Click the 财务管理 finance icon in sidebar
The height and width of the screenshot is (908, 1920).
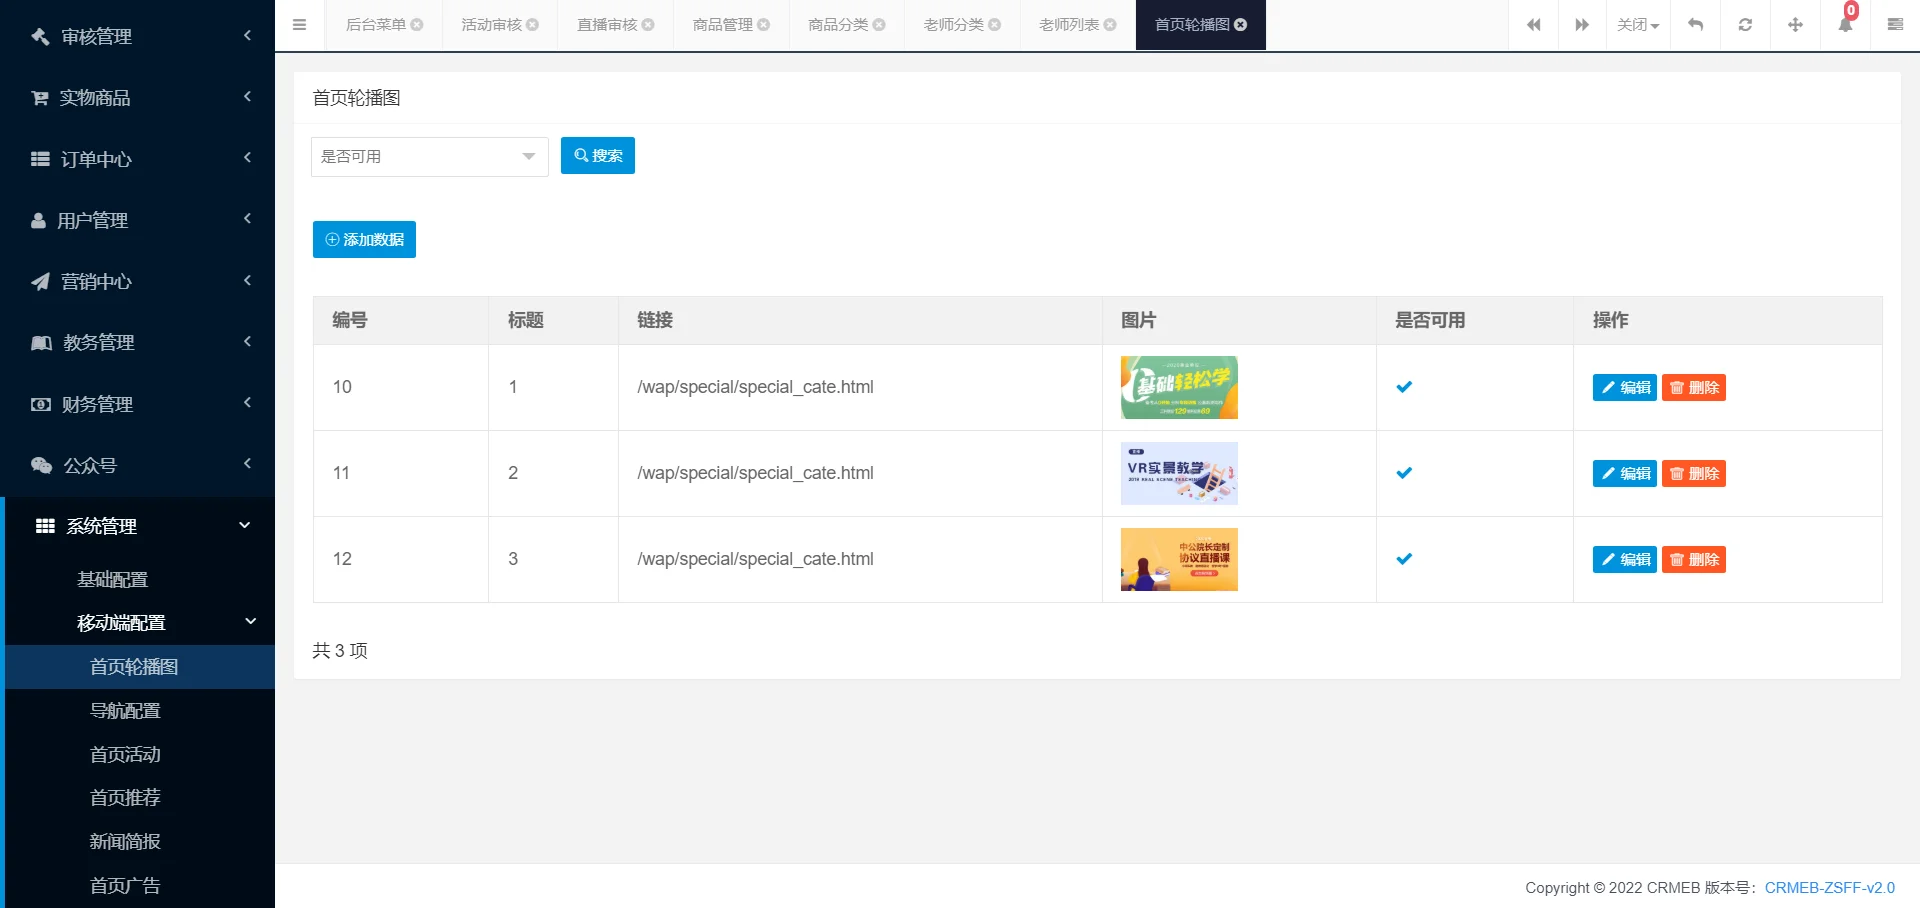pyautogui.click(x=39, y=404)
